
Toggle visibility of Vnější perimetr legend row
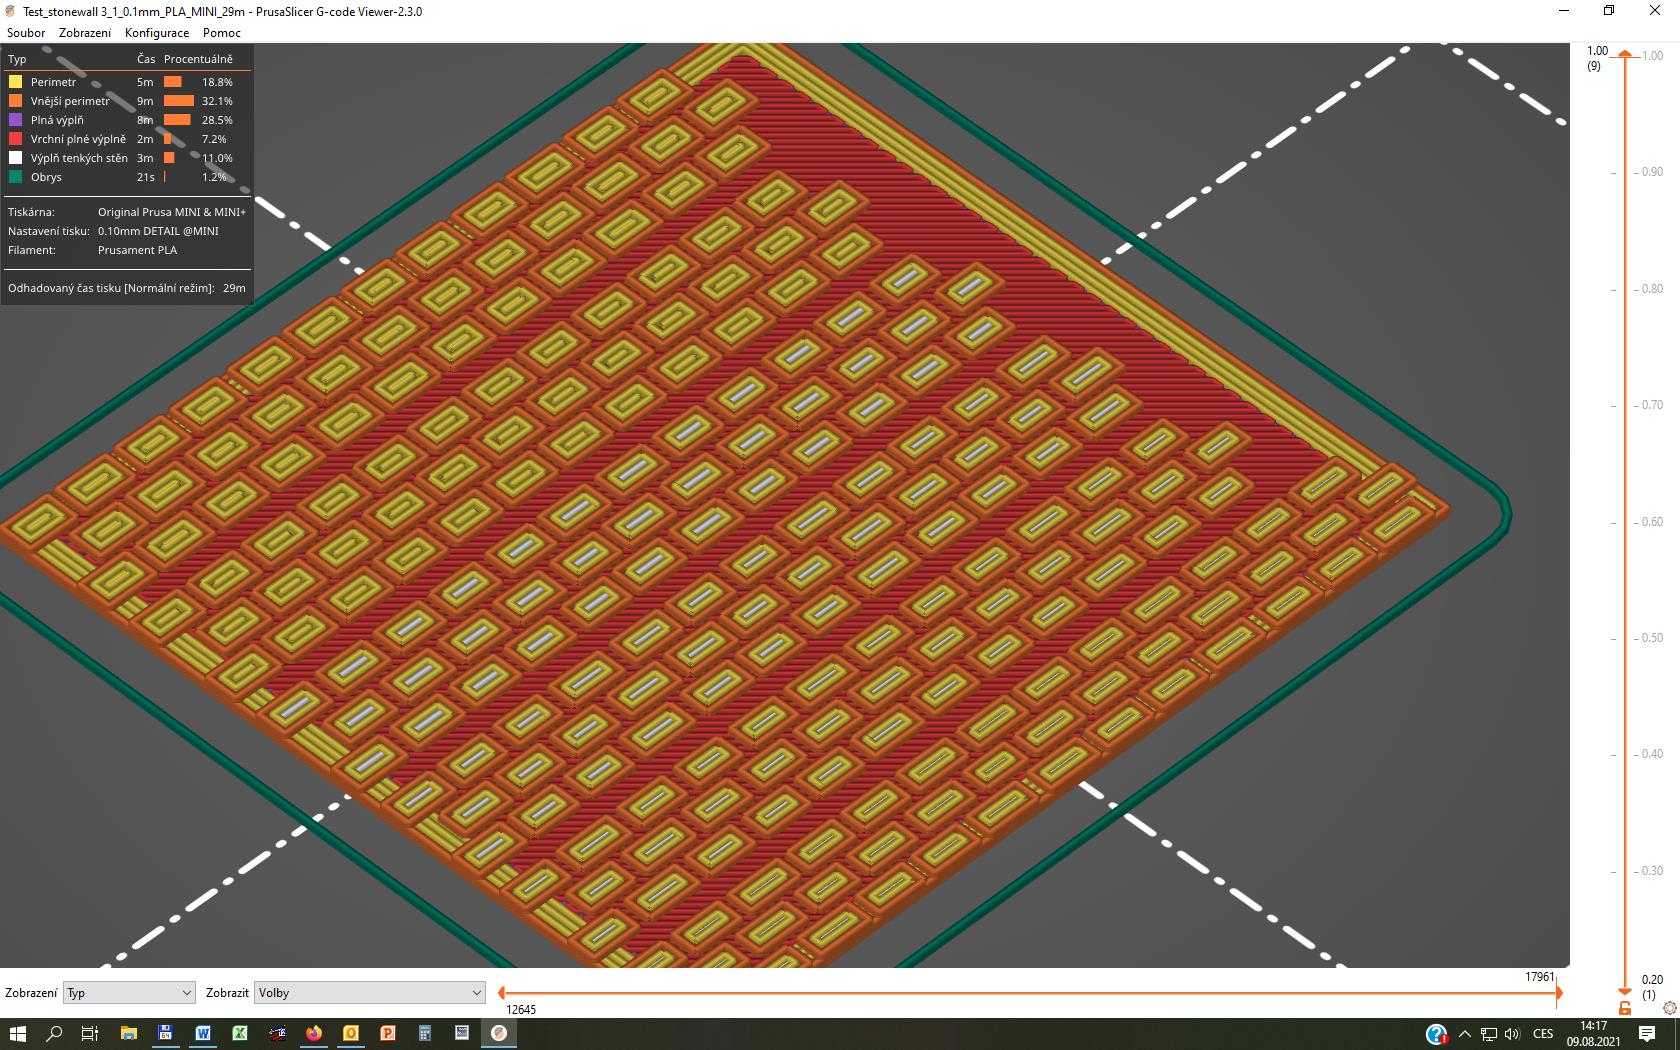pos(70,101)
